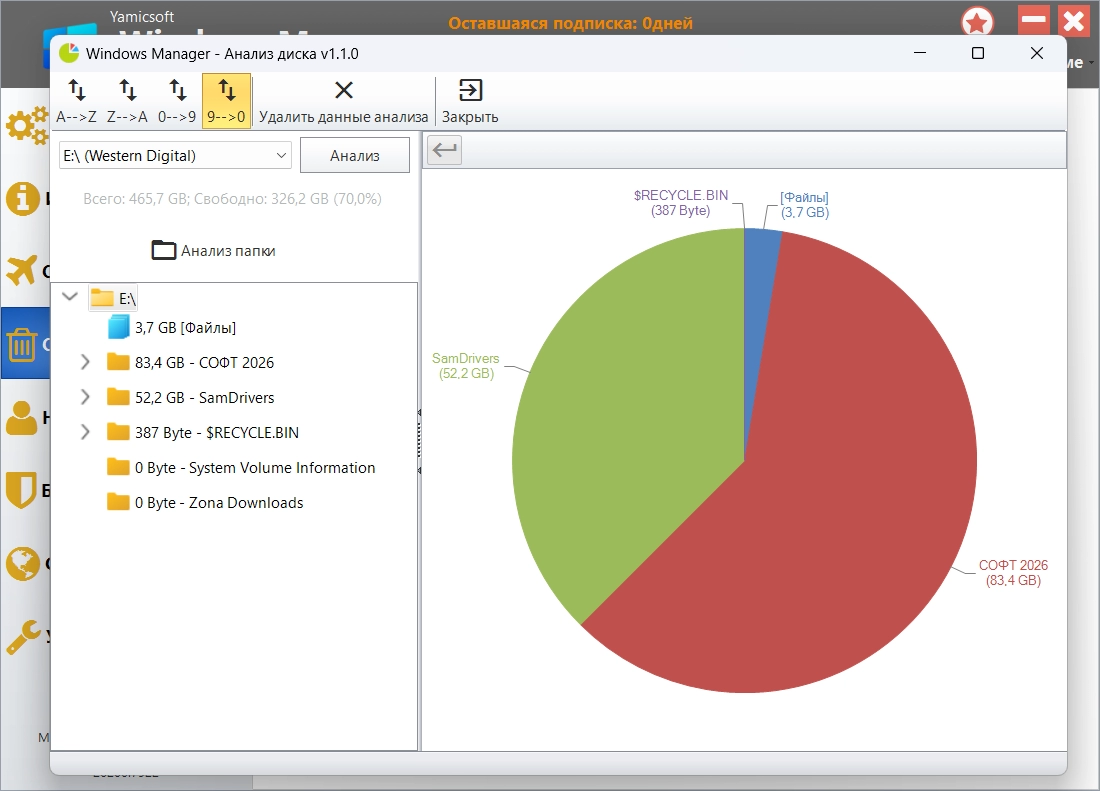Sort by size ascending 0-->9
The image size is (1100, 791).
tap(177, 102)
